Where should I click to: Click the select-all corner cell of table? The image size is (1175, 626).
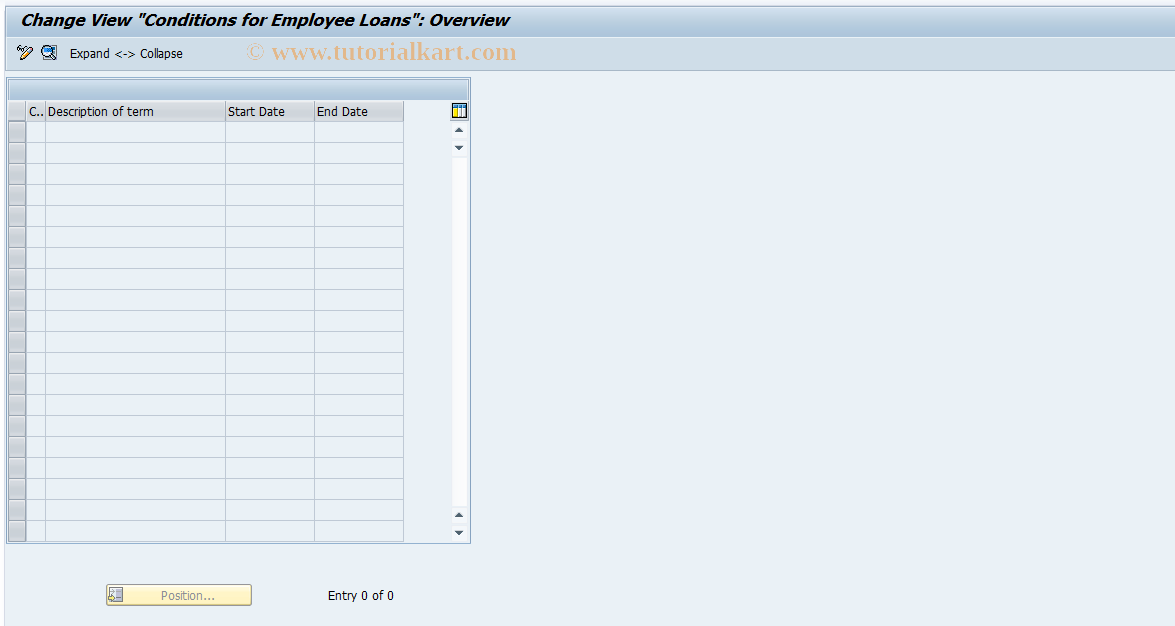16,112
